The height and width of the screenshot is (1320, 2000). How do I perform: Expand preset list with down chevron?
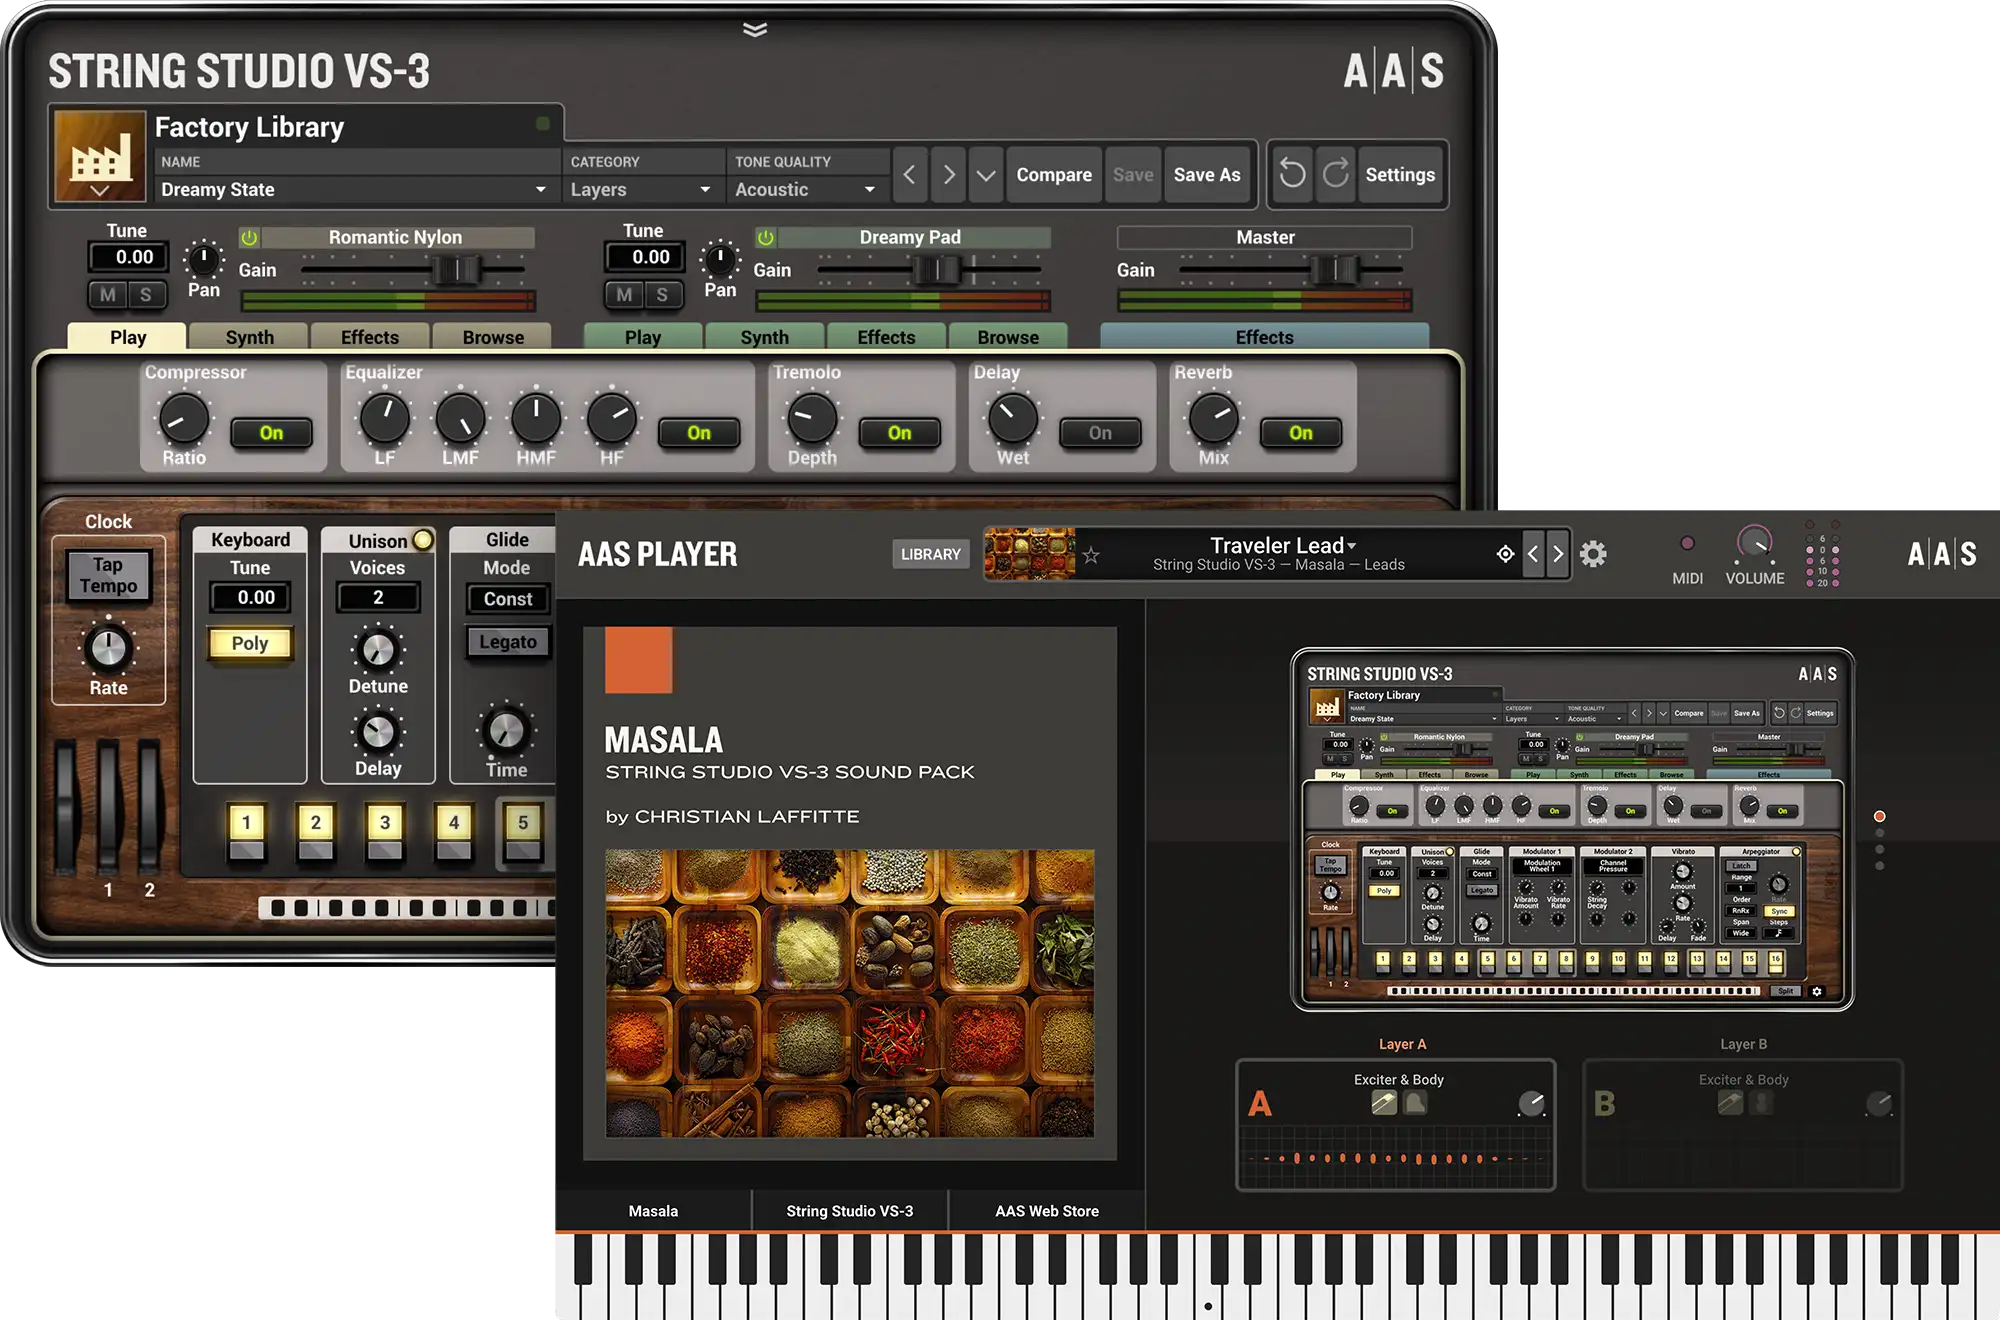(986, 175)
